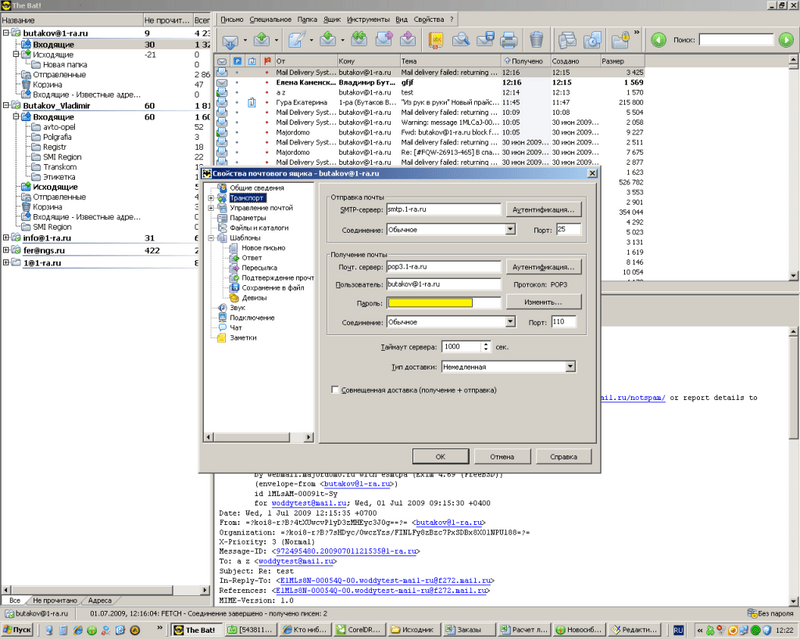The width and height of the screenshot is (800, 639).
Task: Open the delivery type dropdown
Action: [x=570, y=366]
